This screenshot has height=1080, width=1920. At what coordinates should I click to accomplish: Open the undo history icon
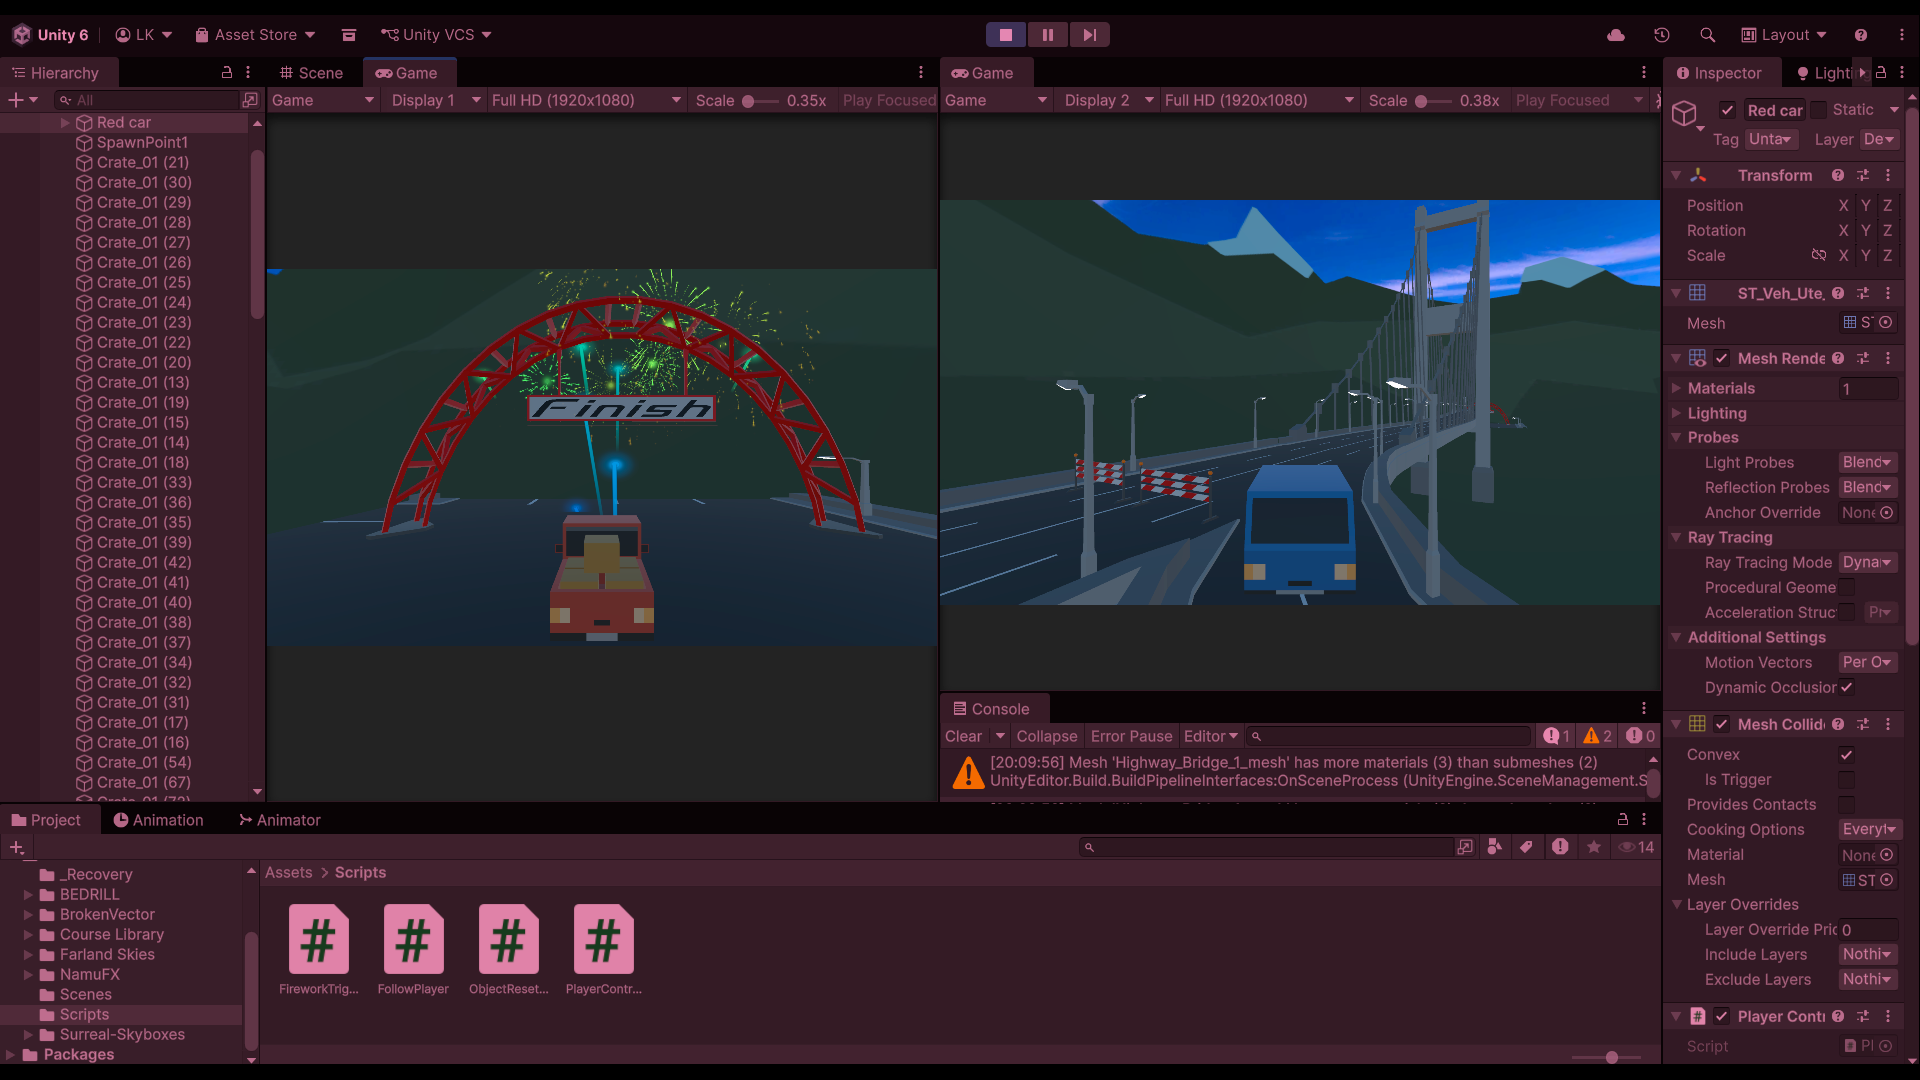pos(1662,35)
